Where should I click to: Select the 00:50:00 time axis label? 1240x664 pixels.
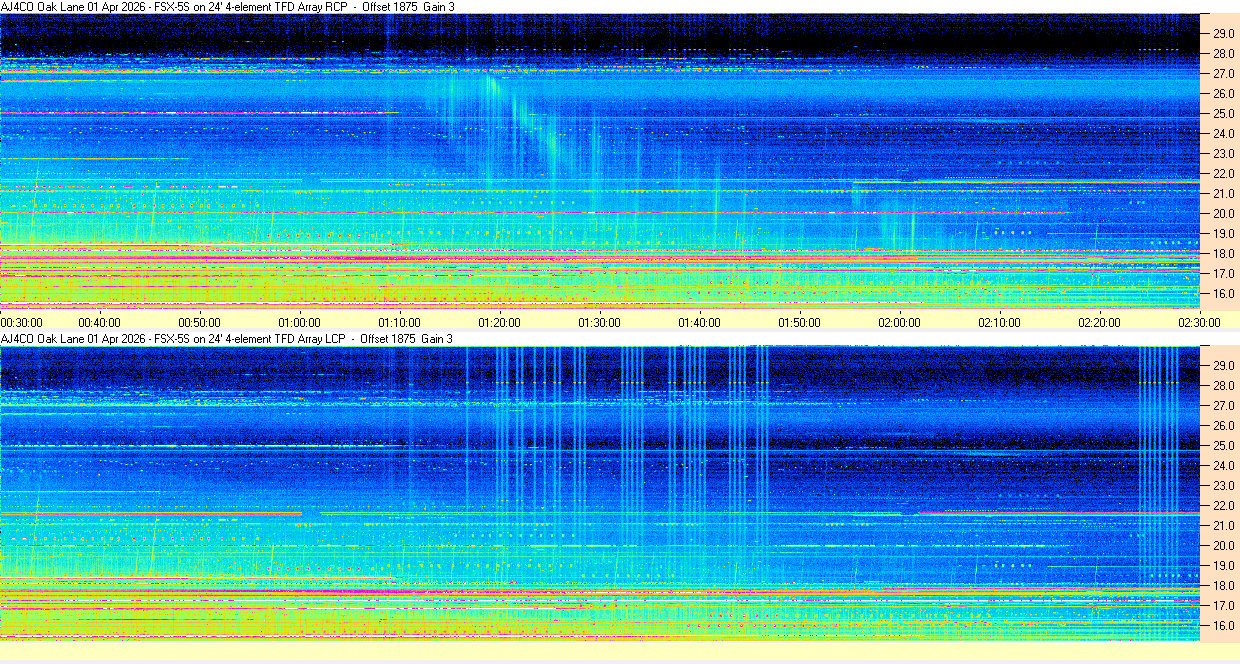(199, 322)
